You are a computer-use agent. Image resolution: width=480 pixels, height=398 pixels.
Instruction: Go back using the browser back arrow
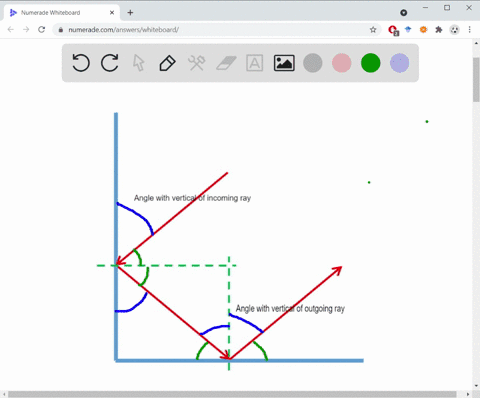[x=11, y=30]
